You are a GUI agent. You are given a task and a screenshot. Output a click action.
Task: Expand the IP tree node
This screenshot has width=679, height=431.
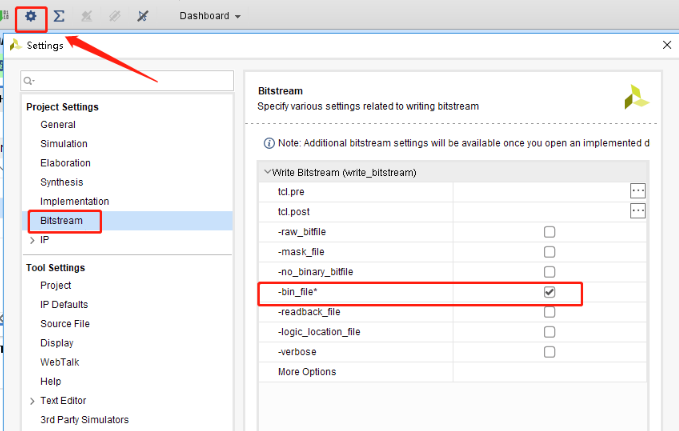coord(32,240)
